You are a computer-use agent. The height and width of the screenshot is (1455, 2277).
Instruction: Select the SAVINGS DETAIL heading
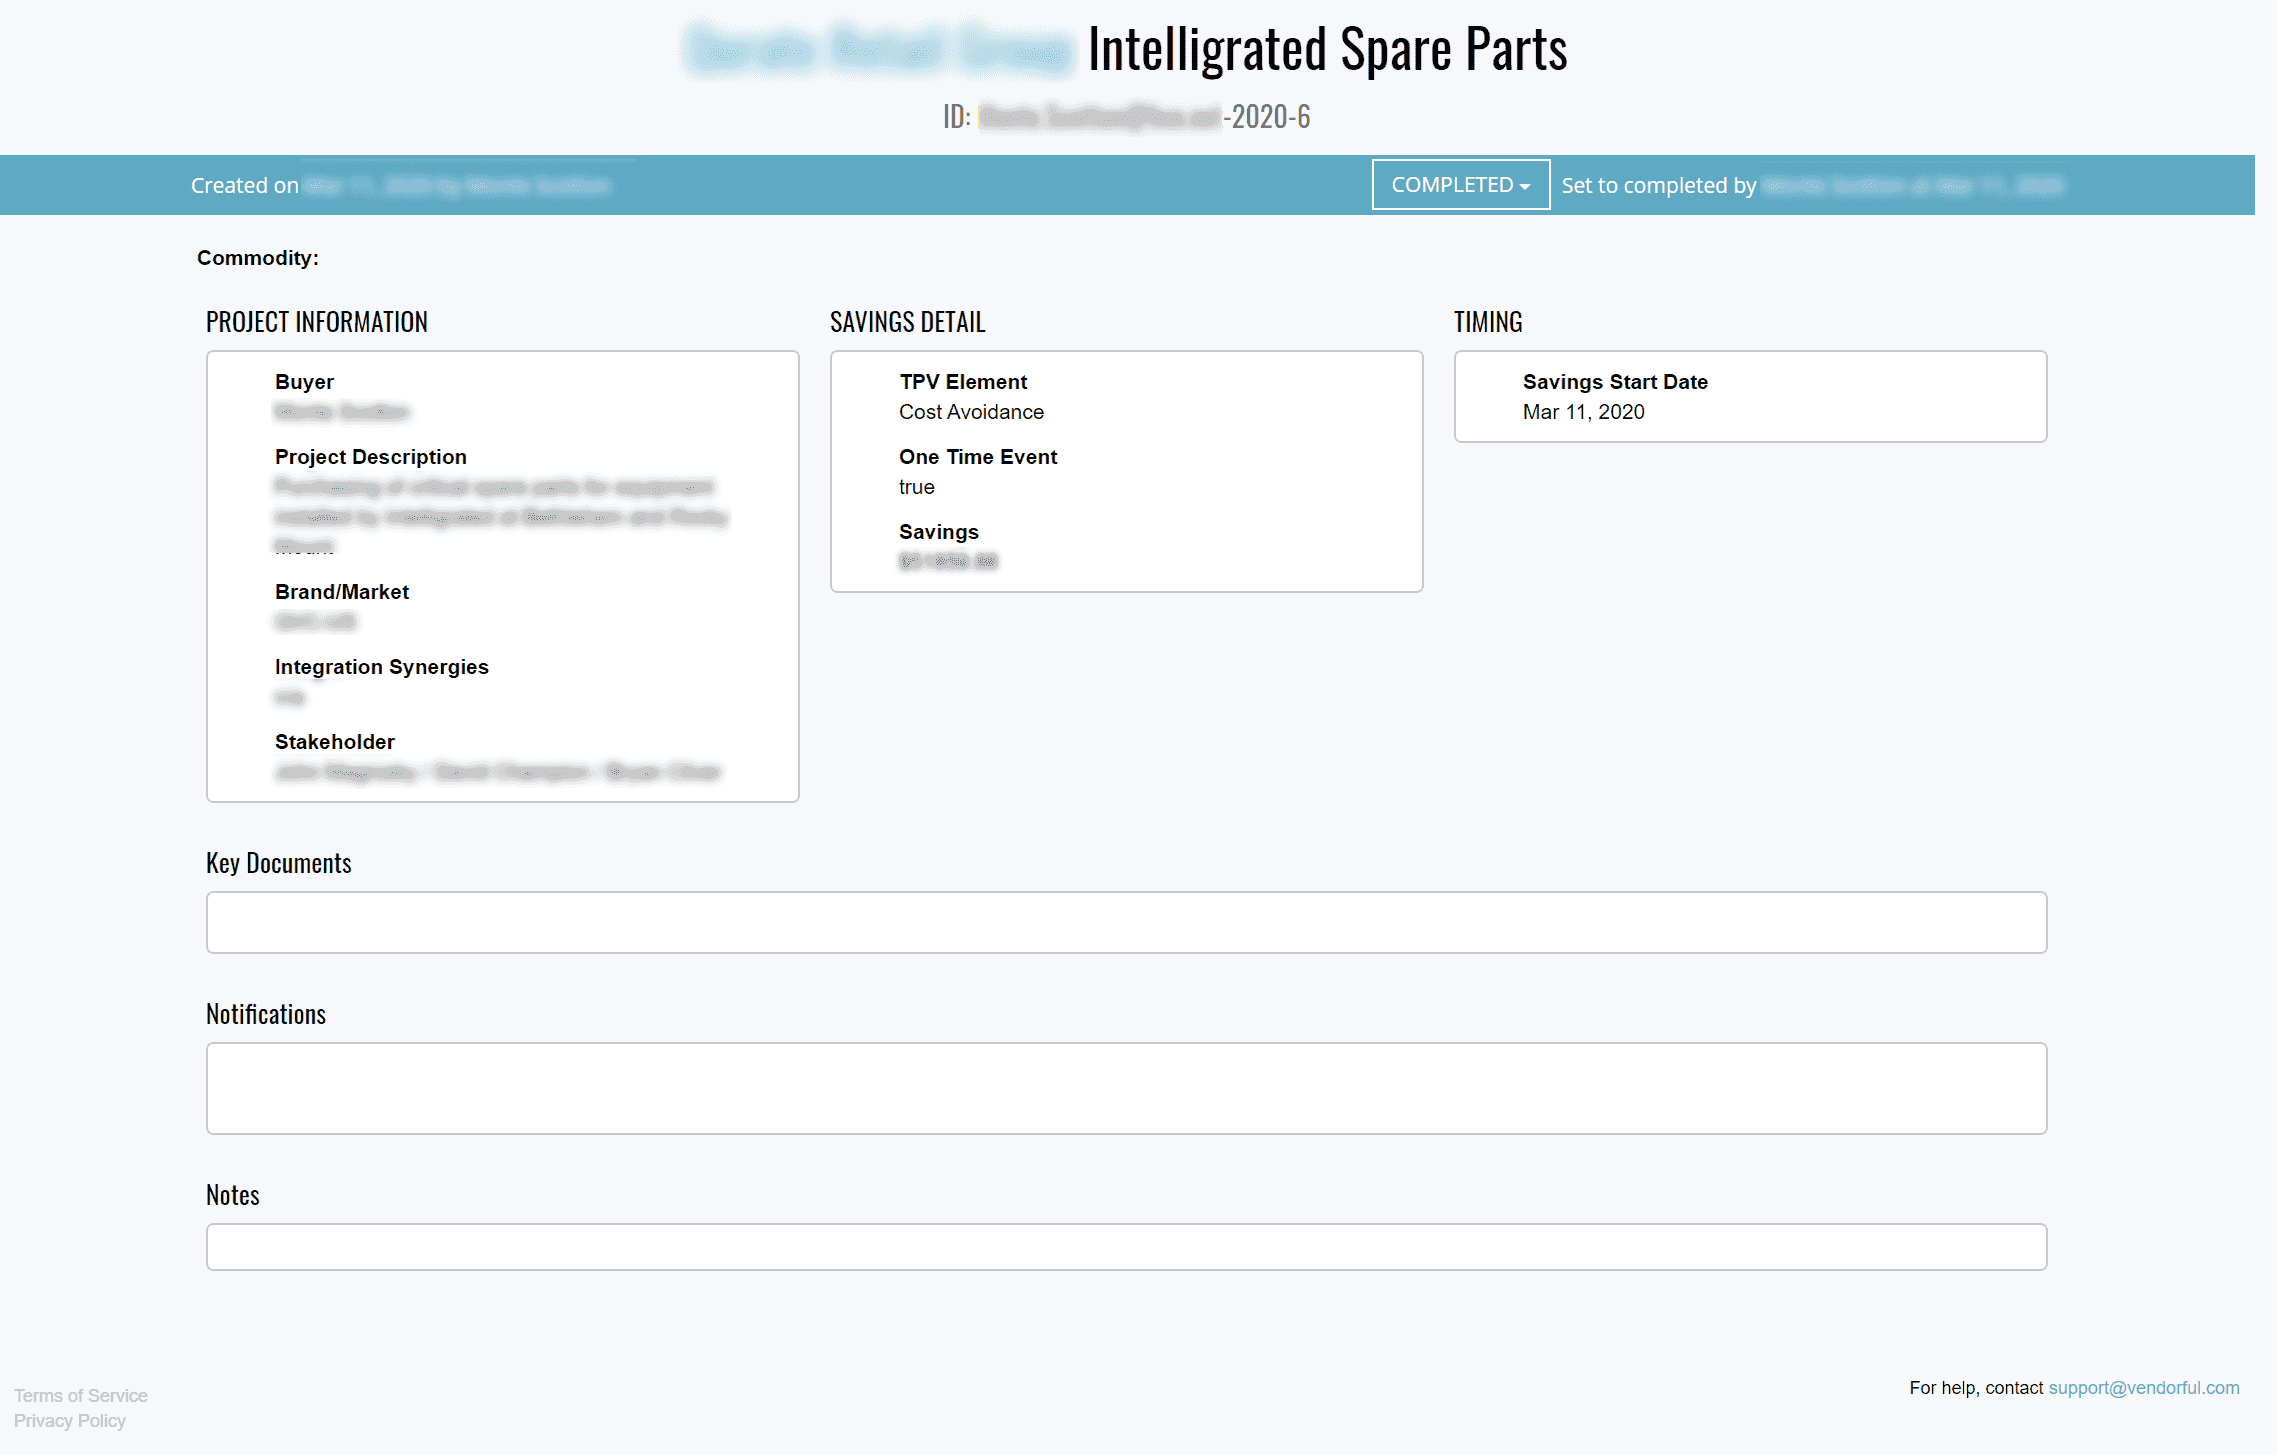pos(907,322)
